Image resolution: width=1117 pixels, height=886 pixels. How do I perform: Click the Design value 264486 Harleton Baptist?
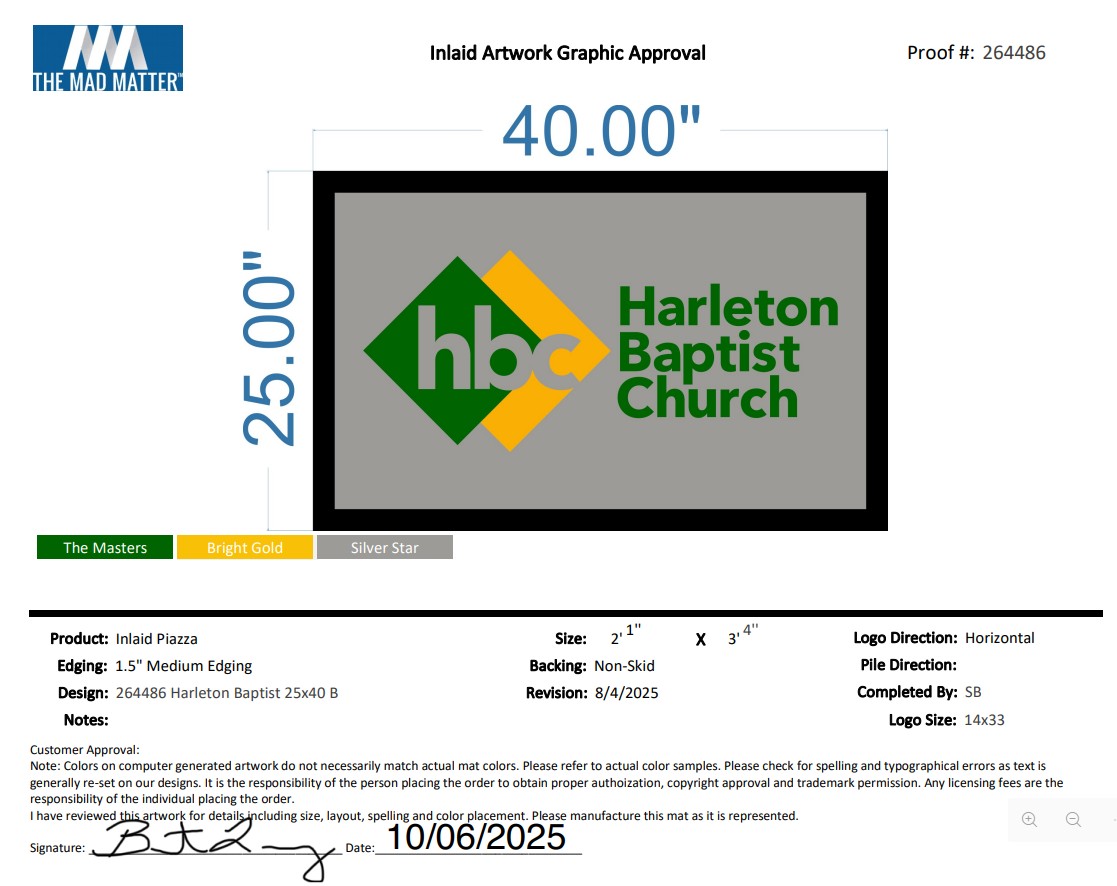coord(226,693)
